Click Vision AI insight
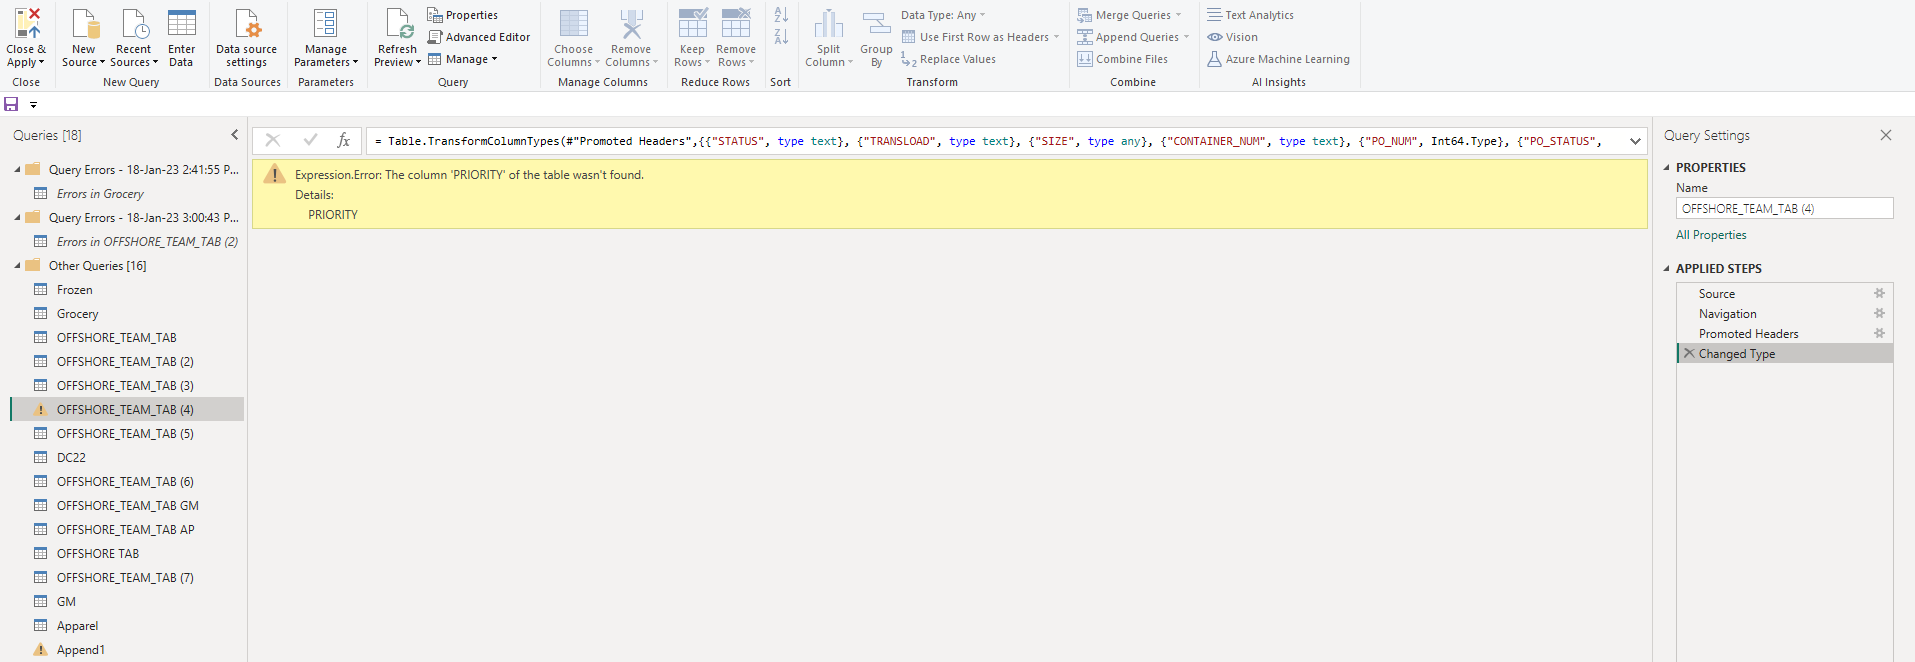 pos(1232,37)
